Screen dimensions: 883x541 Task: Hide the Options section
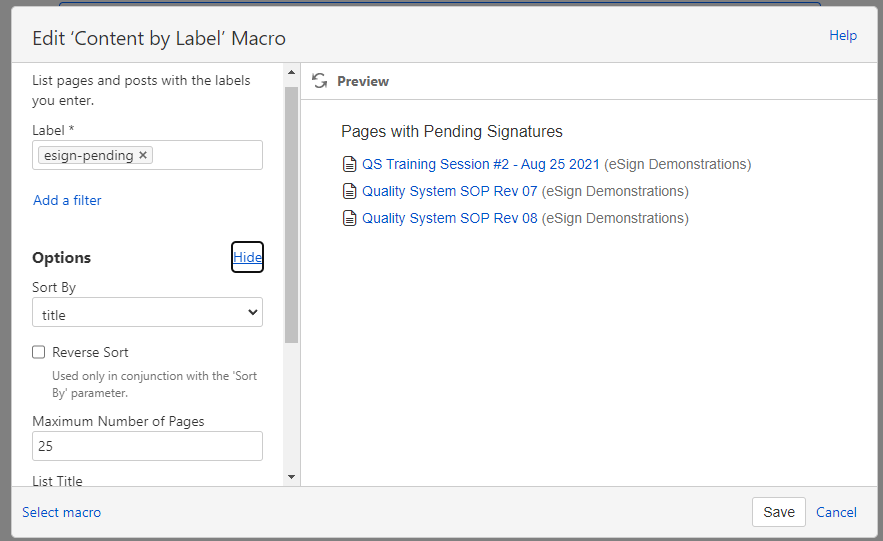pyautogui.click(x=247, y=257)
